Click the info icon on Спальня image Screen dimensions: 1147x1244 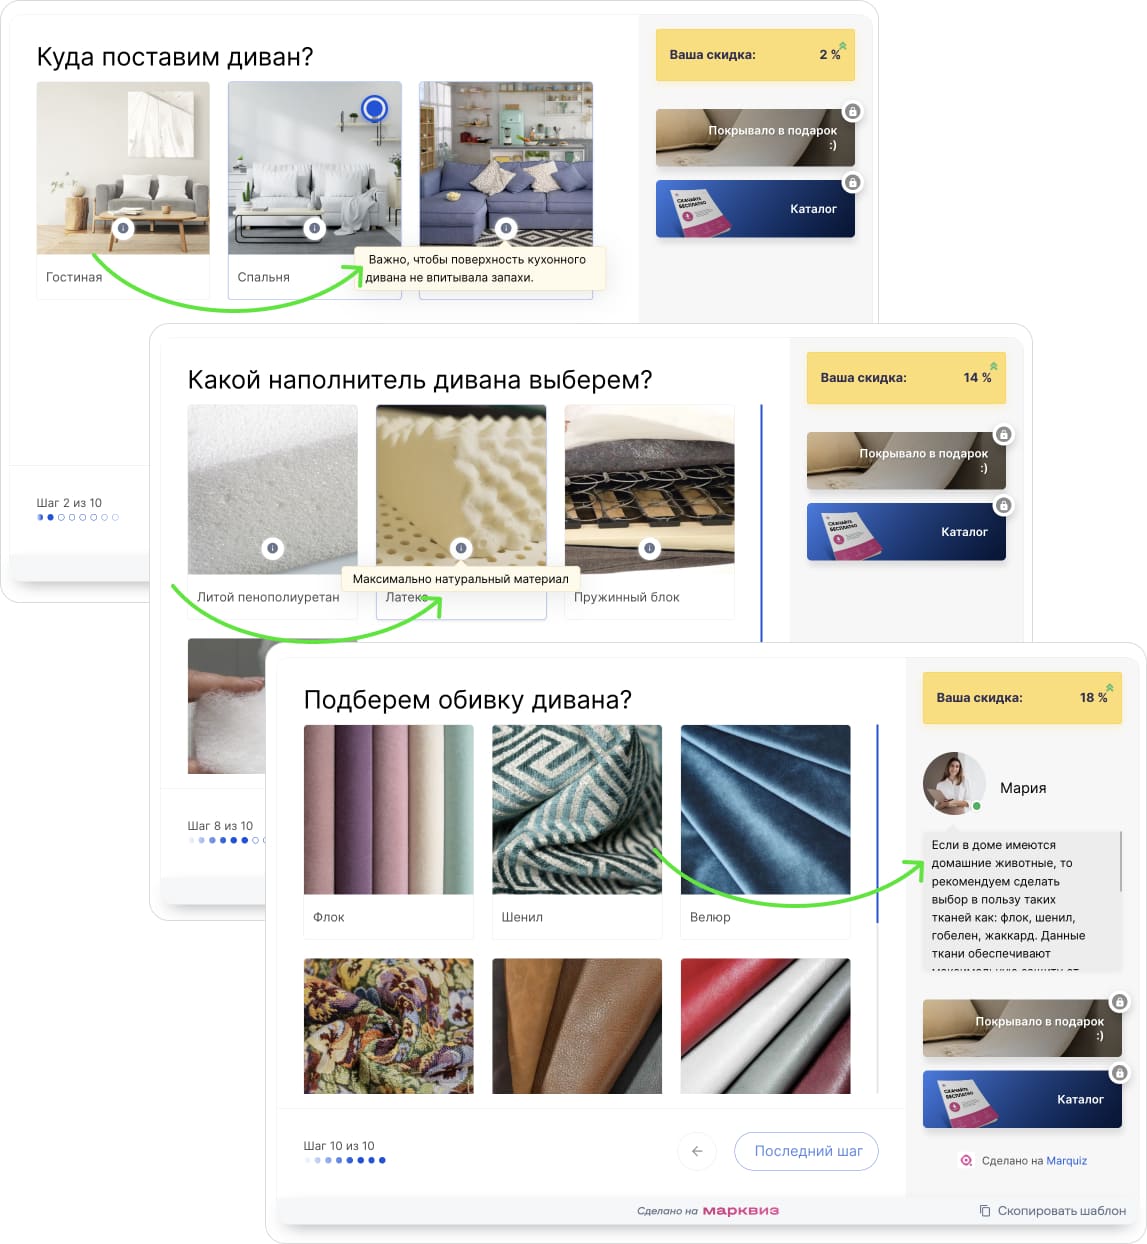[315, 228]
